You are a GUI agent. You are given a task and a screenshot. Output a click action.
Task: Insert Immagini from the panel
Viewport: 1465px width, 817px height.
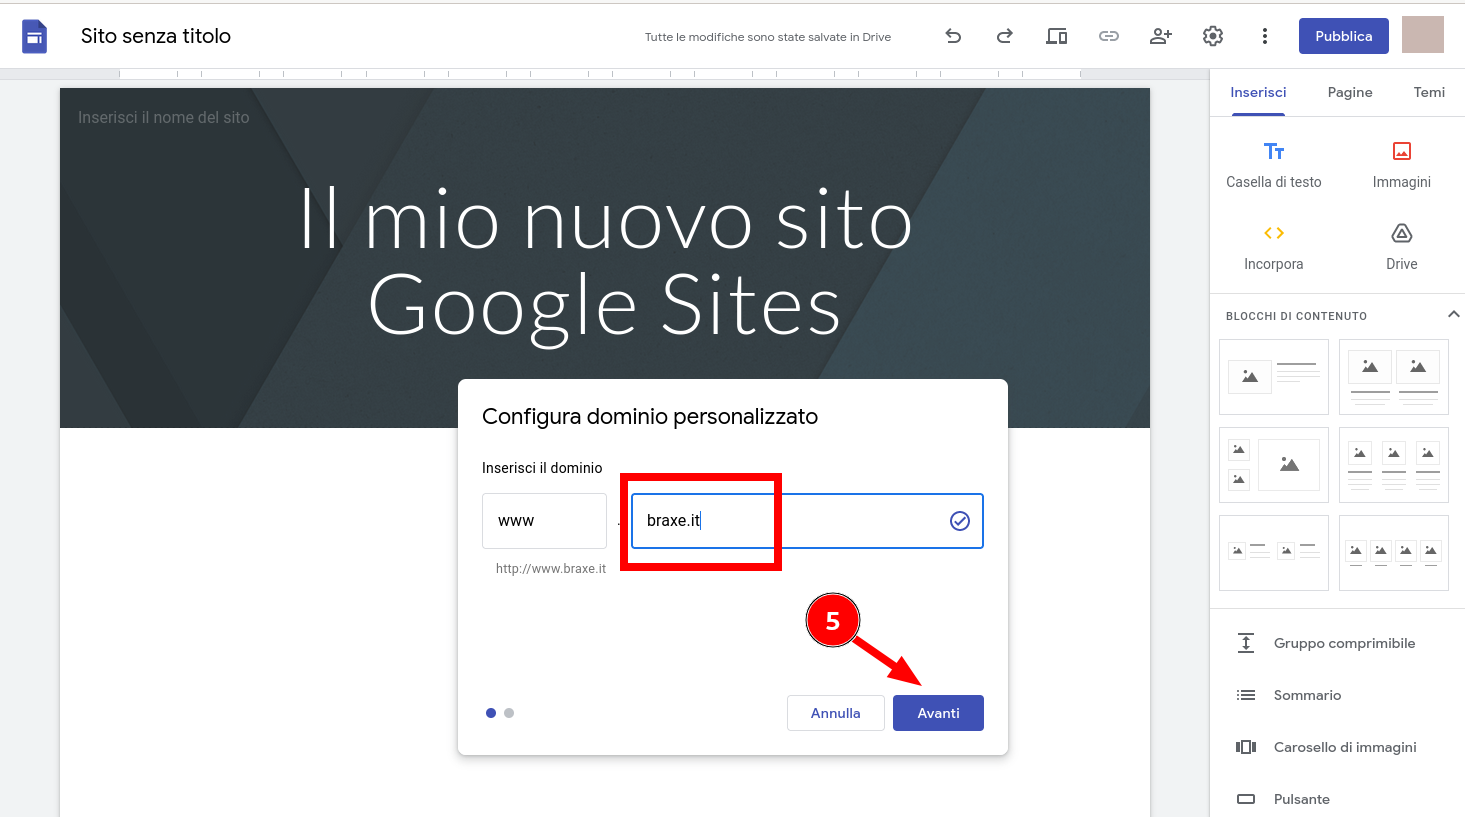[x=1402, y=165]
